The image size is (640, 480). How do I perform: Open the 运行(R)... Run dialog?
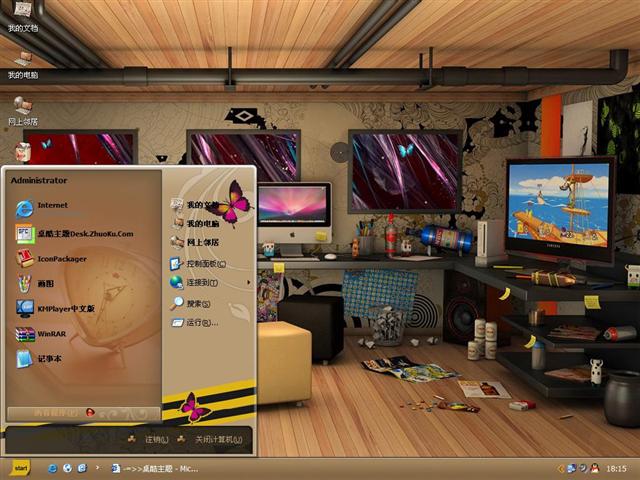tap(195, 323)
